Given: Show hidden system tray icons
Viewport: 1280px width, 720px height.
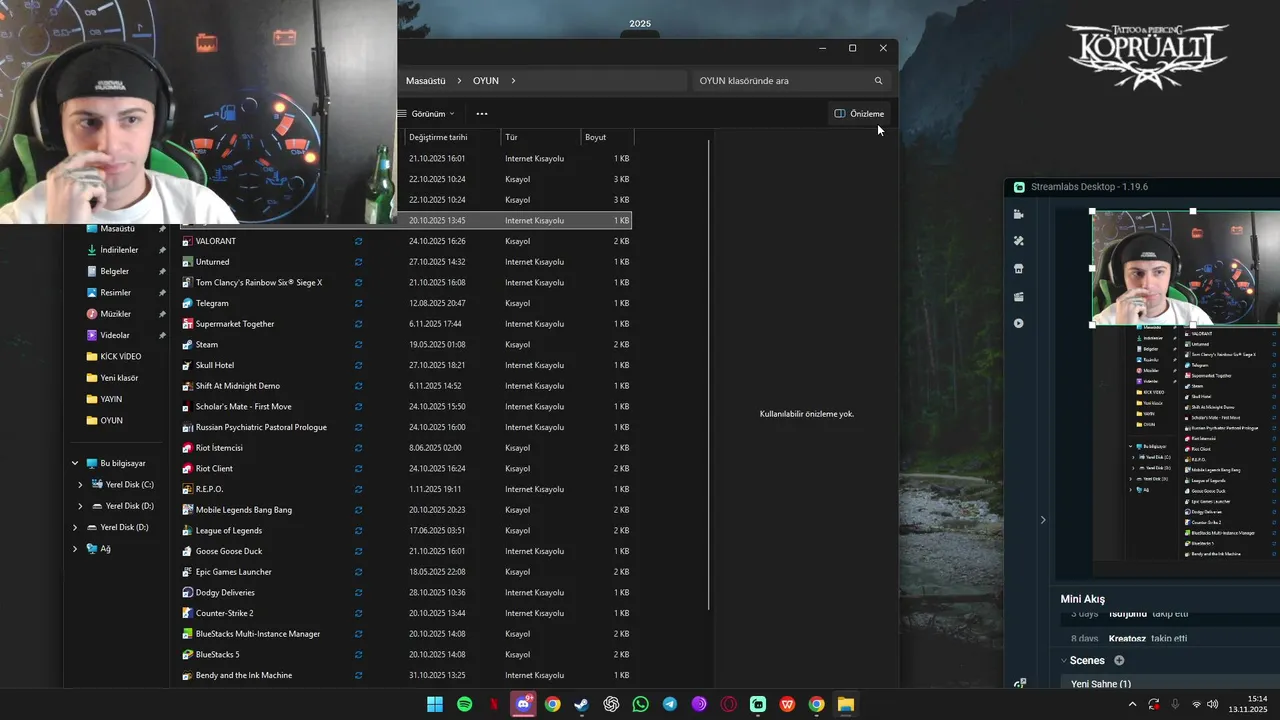Looking at the screenshot, I should (1132, 704).
